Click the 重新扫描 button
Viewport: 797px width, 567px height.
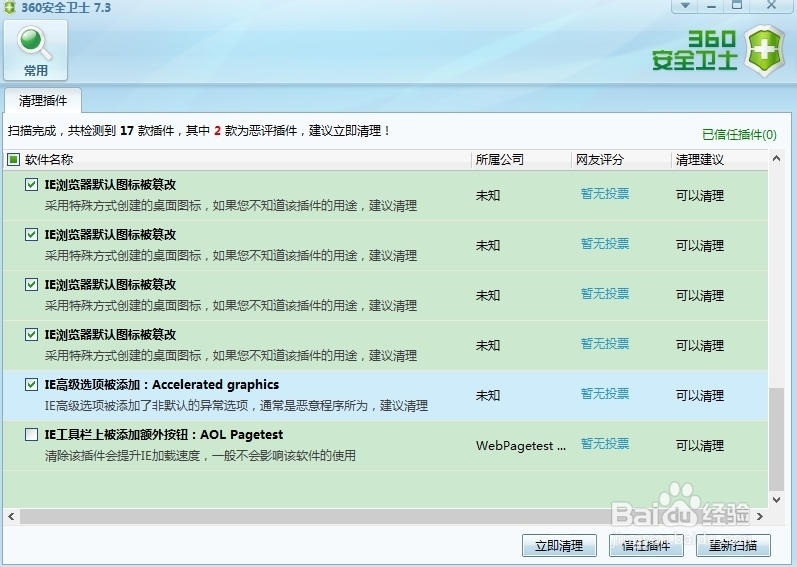click(x=733, y=546)
